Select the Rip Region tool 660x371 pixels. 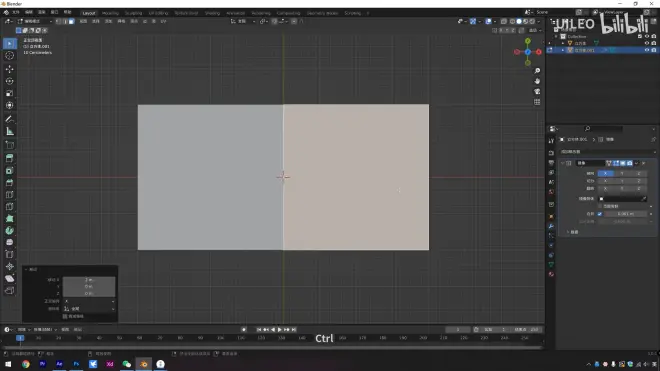tap(10, 291)
